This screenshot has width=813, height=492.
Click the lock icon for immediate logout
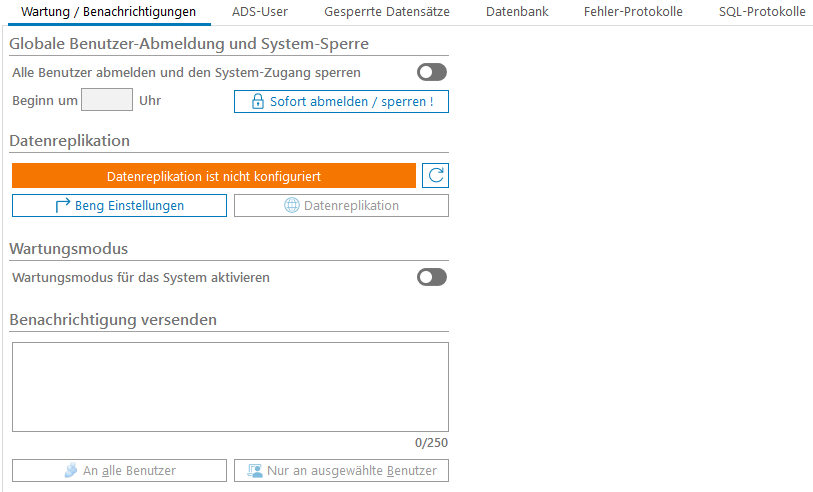pyautogui.click(x=258, y=102)
